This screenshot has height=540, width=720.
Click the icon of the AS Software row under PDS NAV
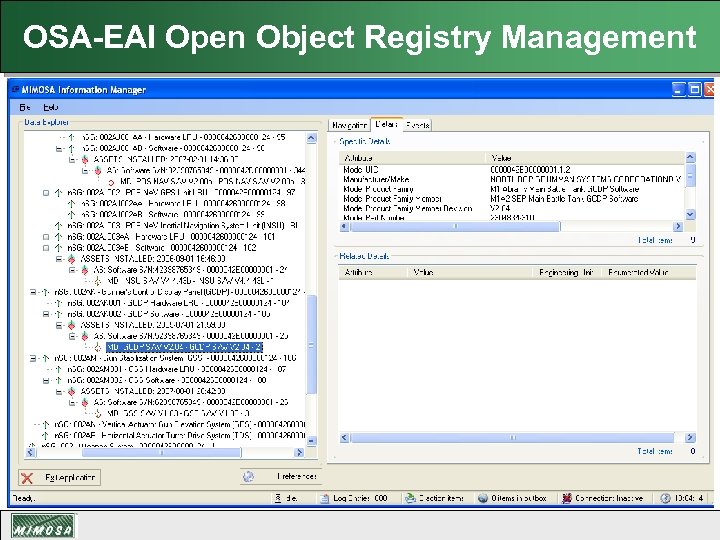[98, 171]
